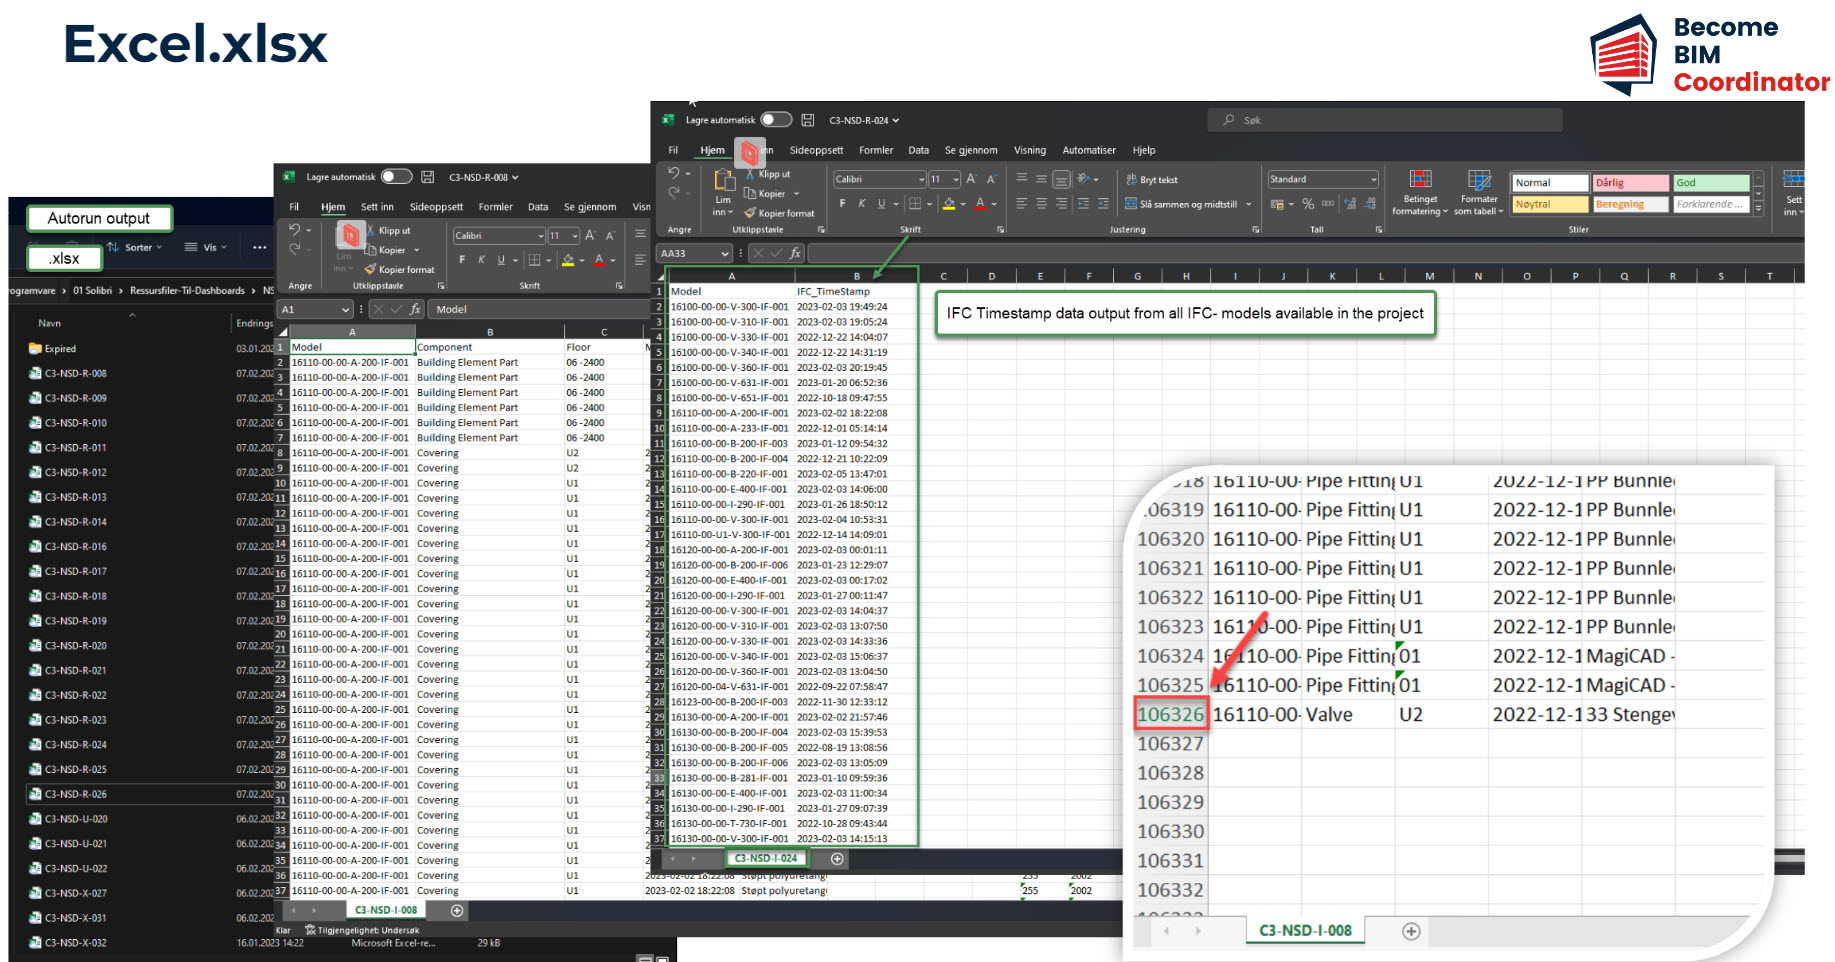Click thousands separator 000 icon
The image size is (1835, 962).
1328,204
